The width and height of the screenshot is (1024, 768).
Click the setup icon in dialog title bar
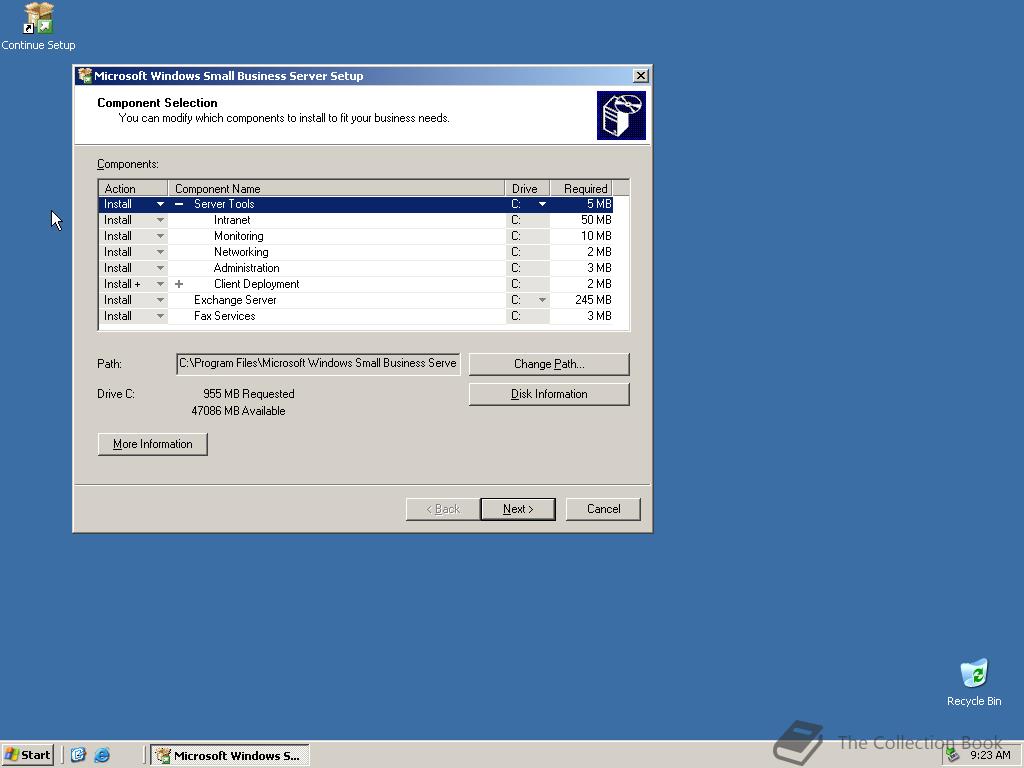click(84, 76)
